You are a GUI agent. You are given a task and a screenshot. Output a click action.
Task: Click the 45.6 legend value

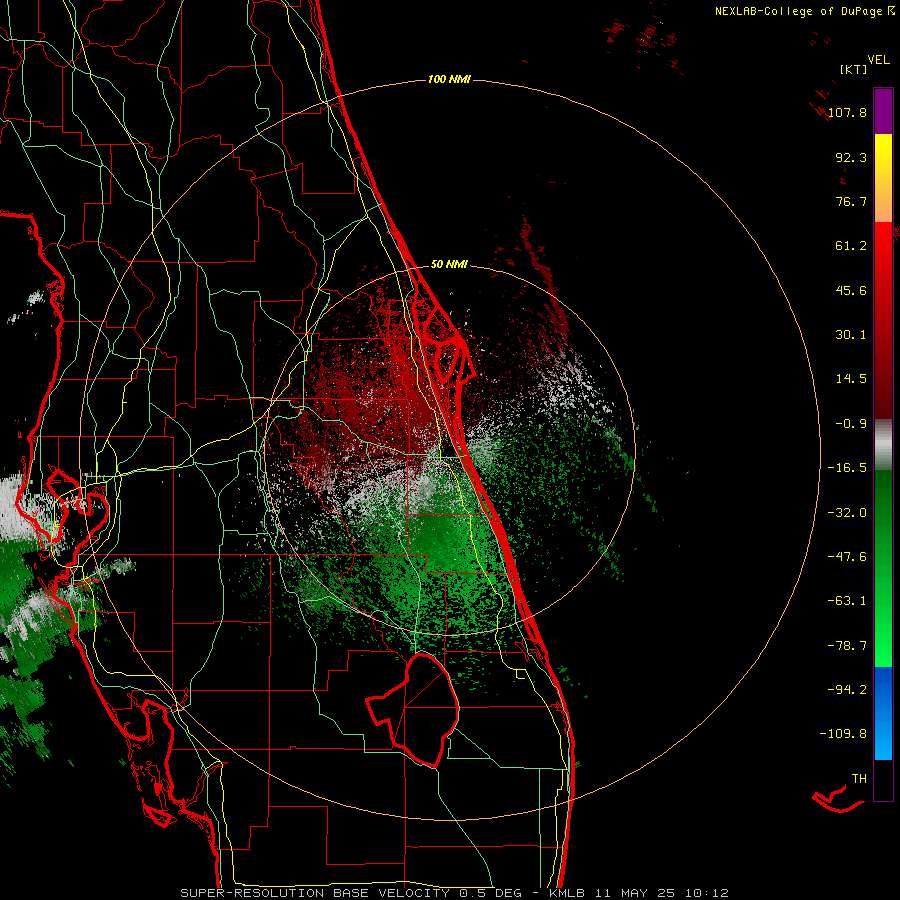pos(851,290)
